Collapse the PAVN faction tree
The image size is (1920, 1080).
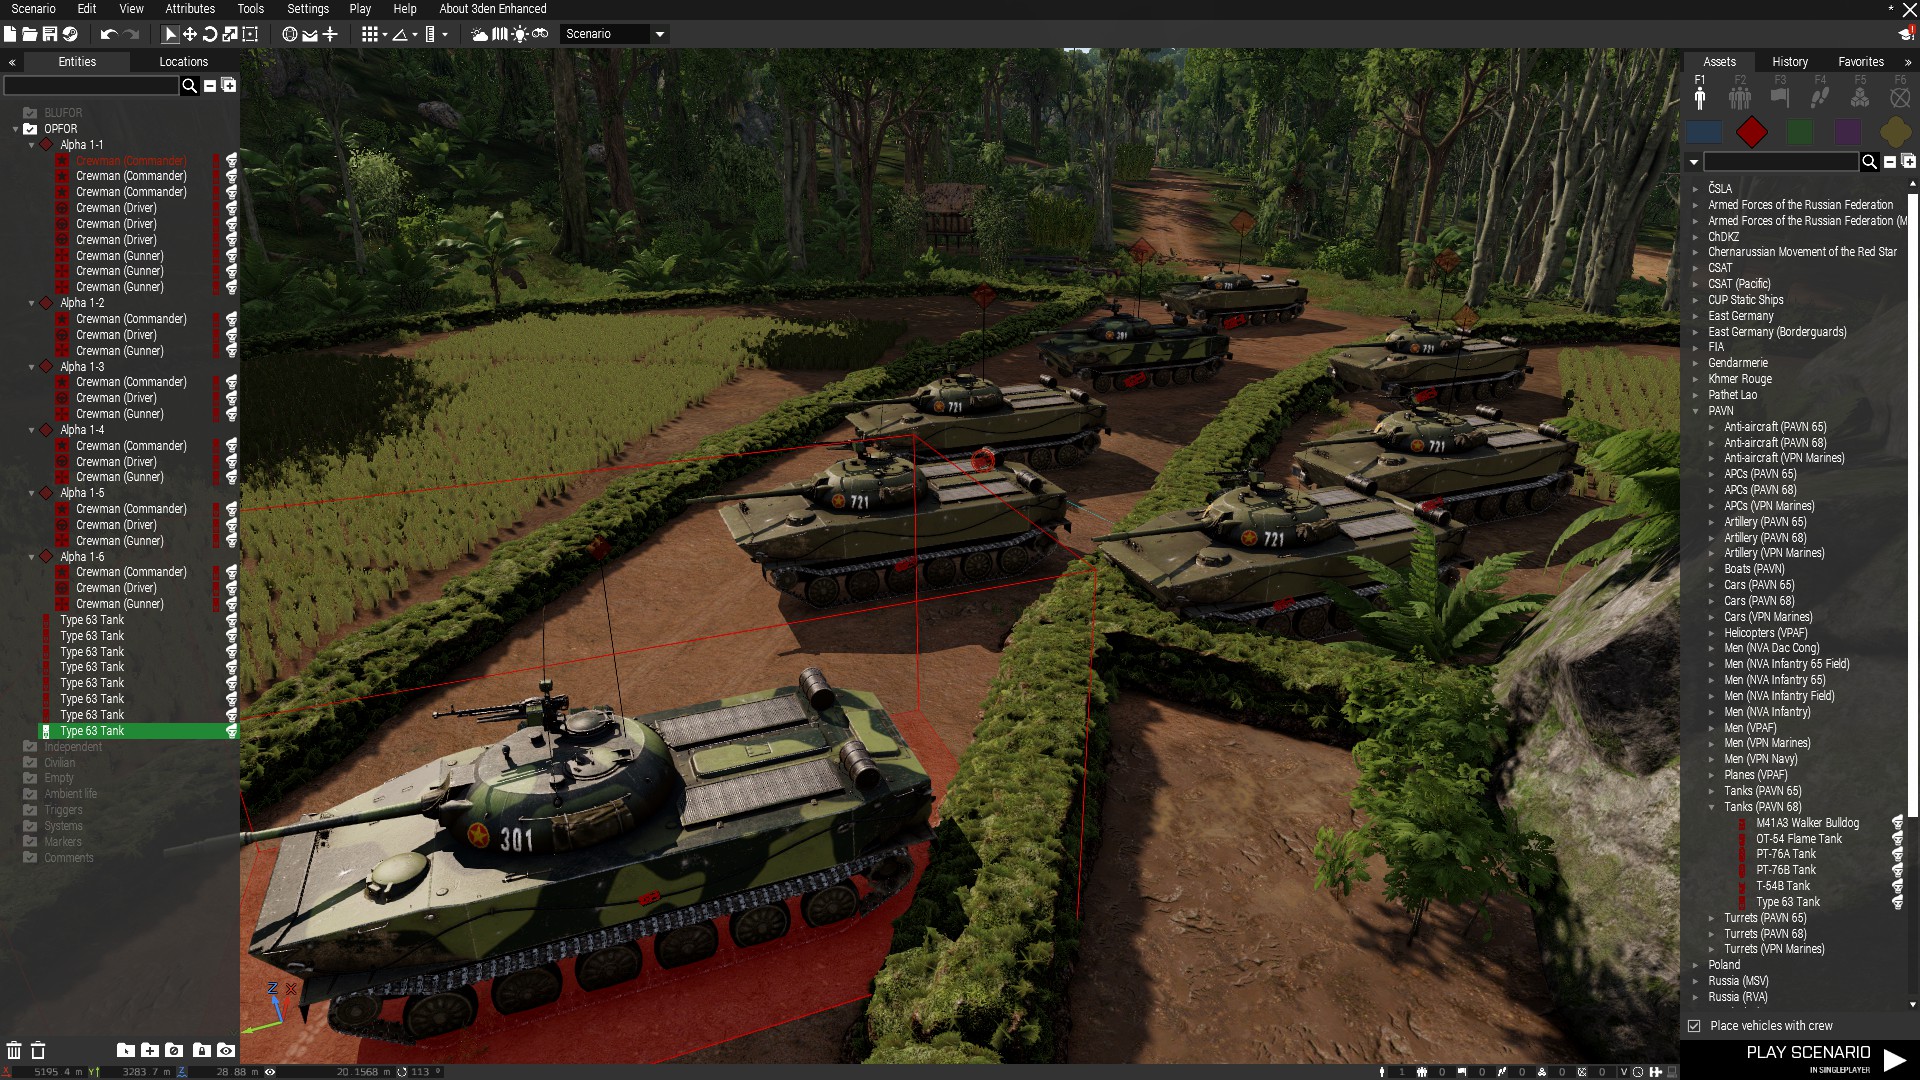pyautogui.click(x=1695, y=411)
